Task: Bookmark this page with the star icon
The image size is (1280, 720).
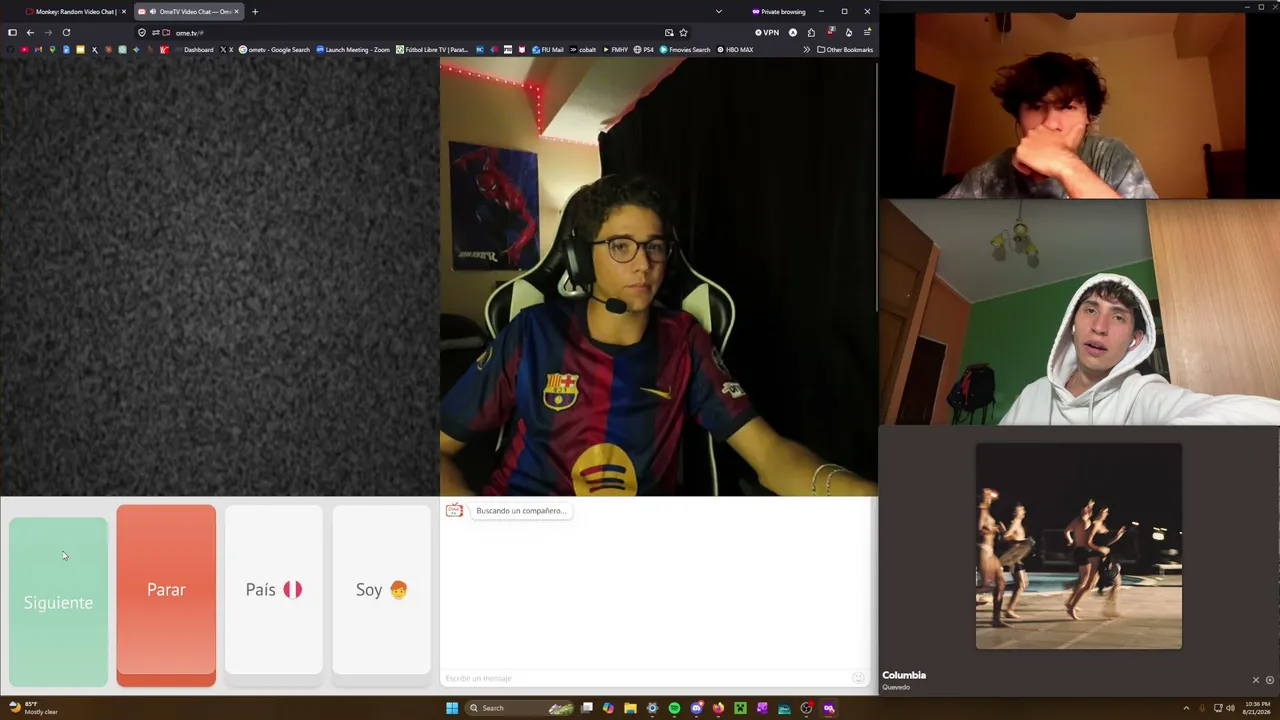Action: tap(683, 33)
